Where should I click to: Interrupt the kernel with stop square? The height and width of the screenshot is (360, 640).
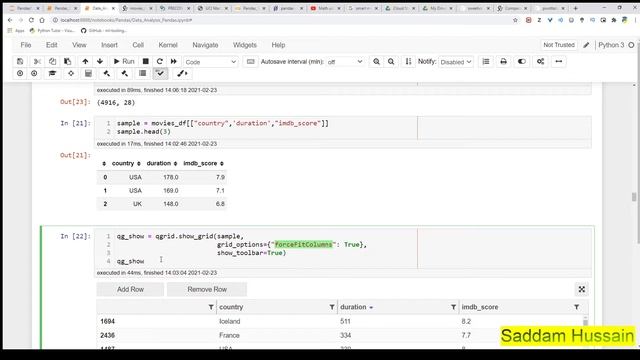point(145,61)
